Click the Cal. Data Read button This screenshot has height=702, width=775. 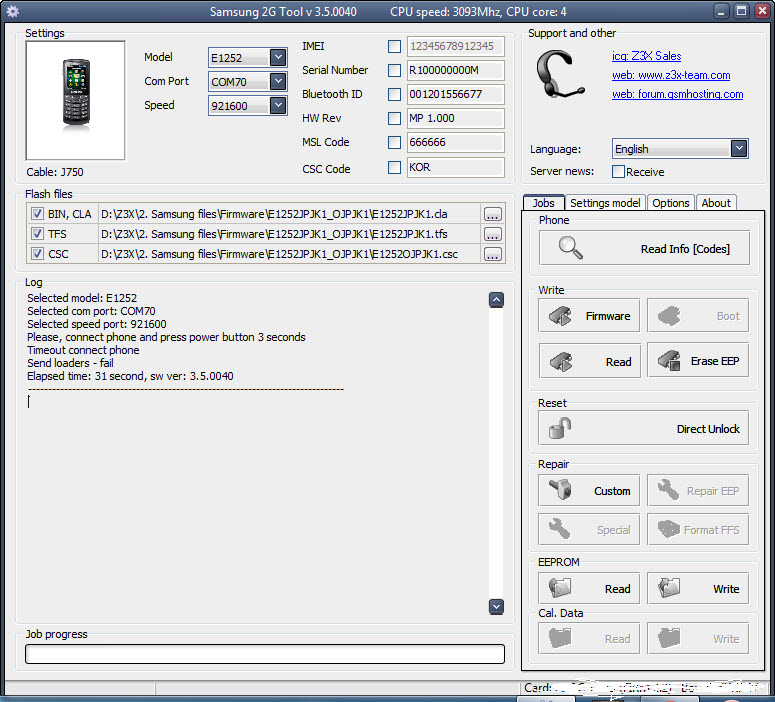589,638
